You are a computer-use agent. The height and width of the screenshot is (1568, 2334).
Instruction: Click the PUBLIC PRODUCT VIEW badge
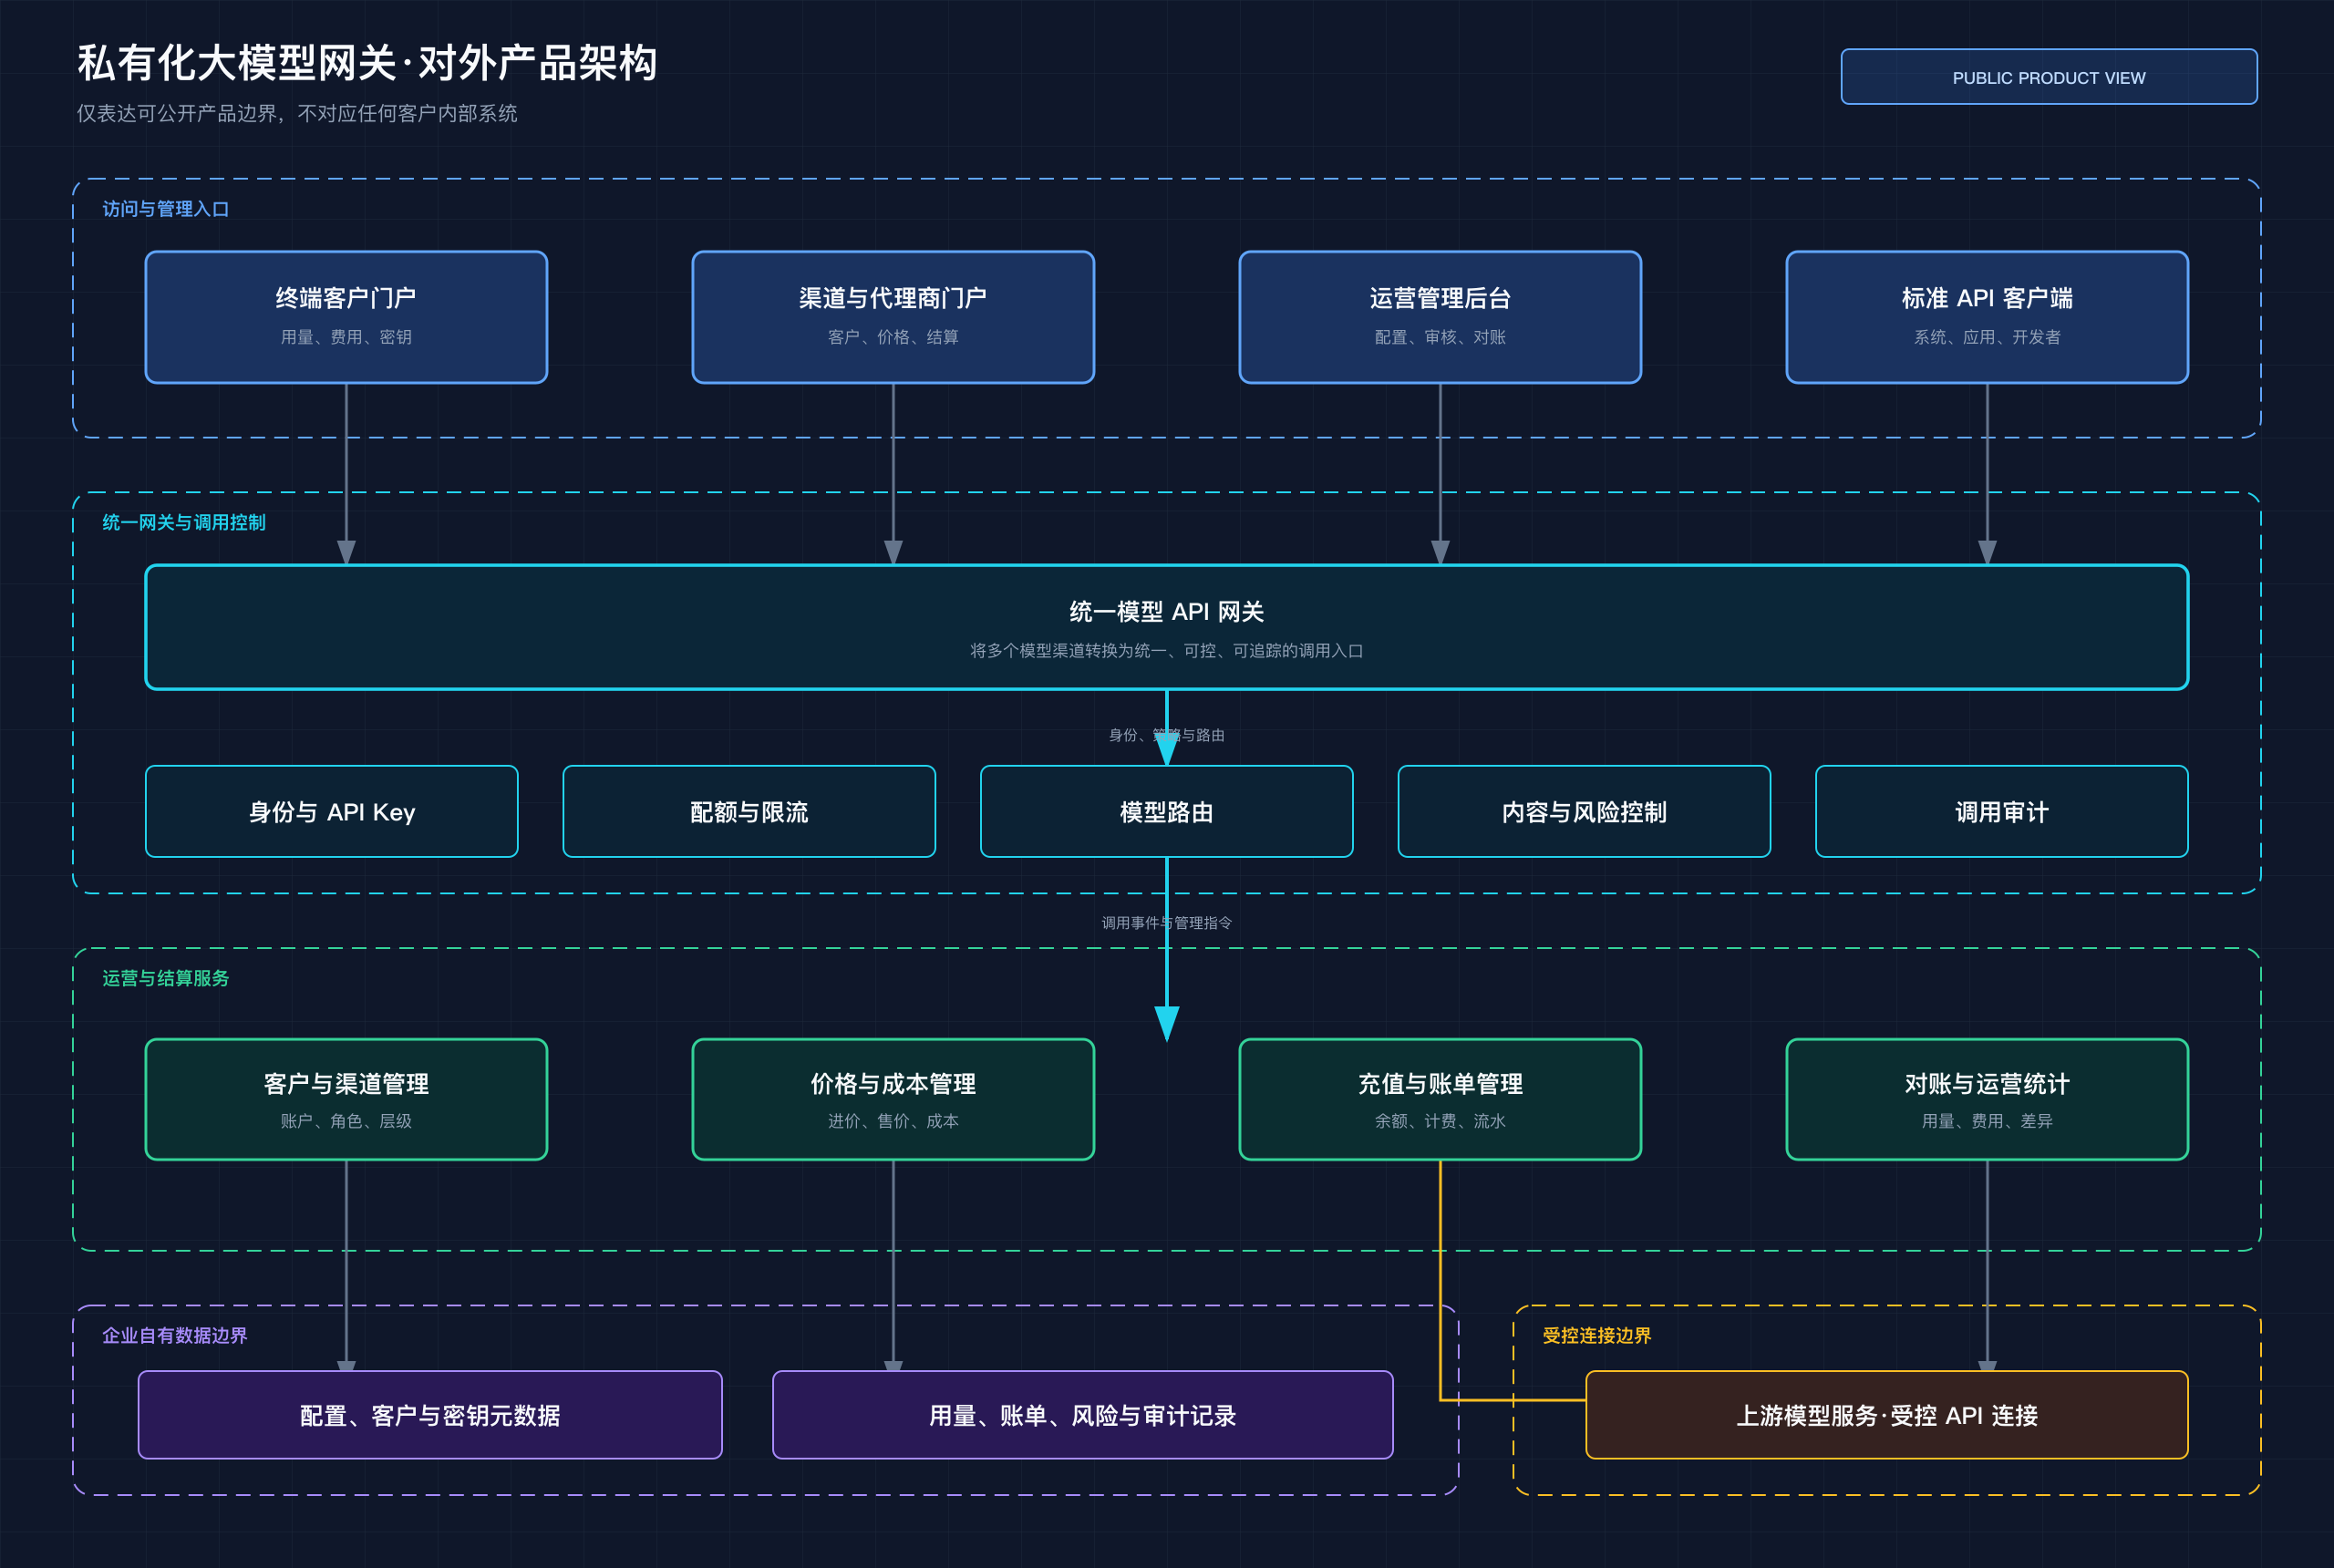coord(2048,77)
